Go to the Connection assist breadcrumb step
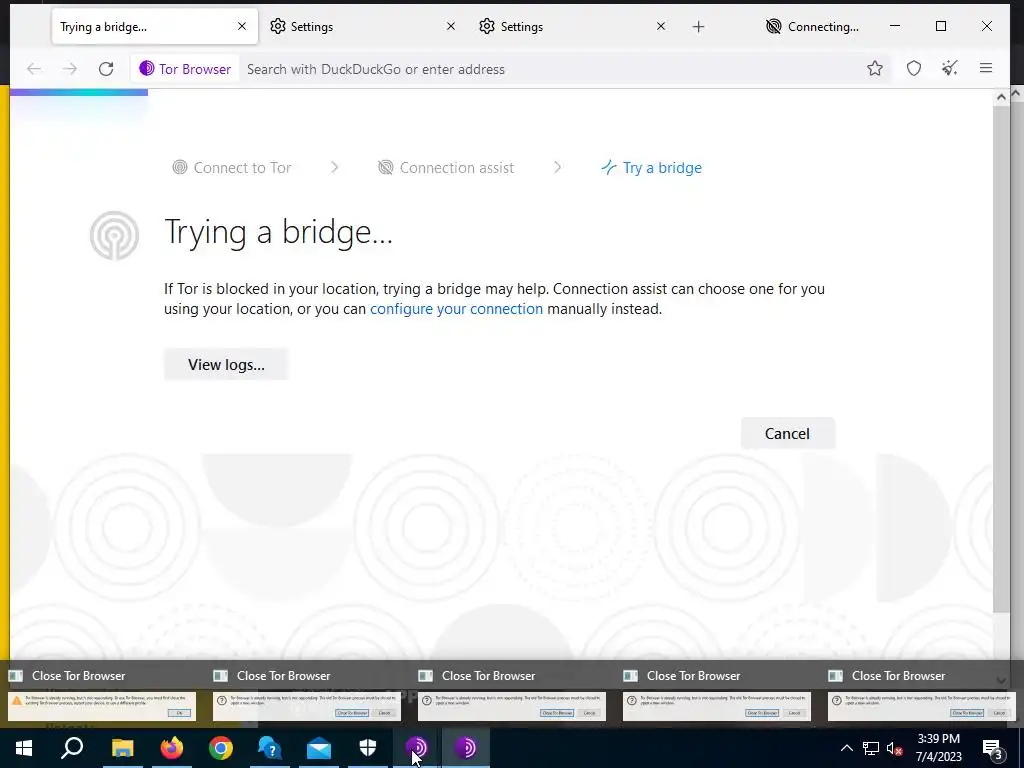Image resolution: width=1024 pixels, height=768 pixels. [x=446, y=168]
